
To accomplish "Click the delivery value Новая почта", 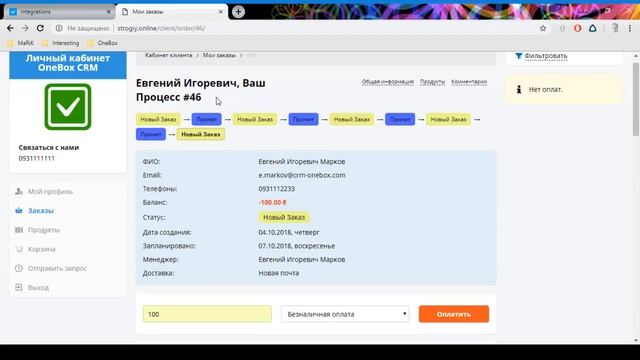I will [279, 273].
